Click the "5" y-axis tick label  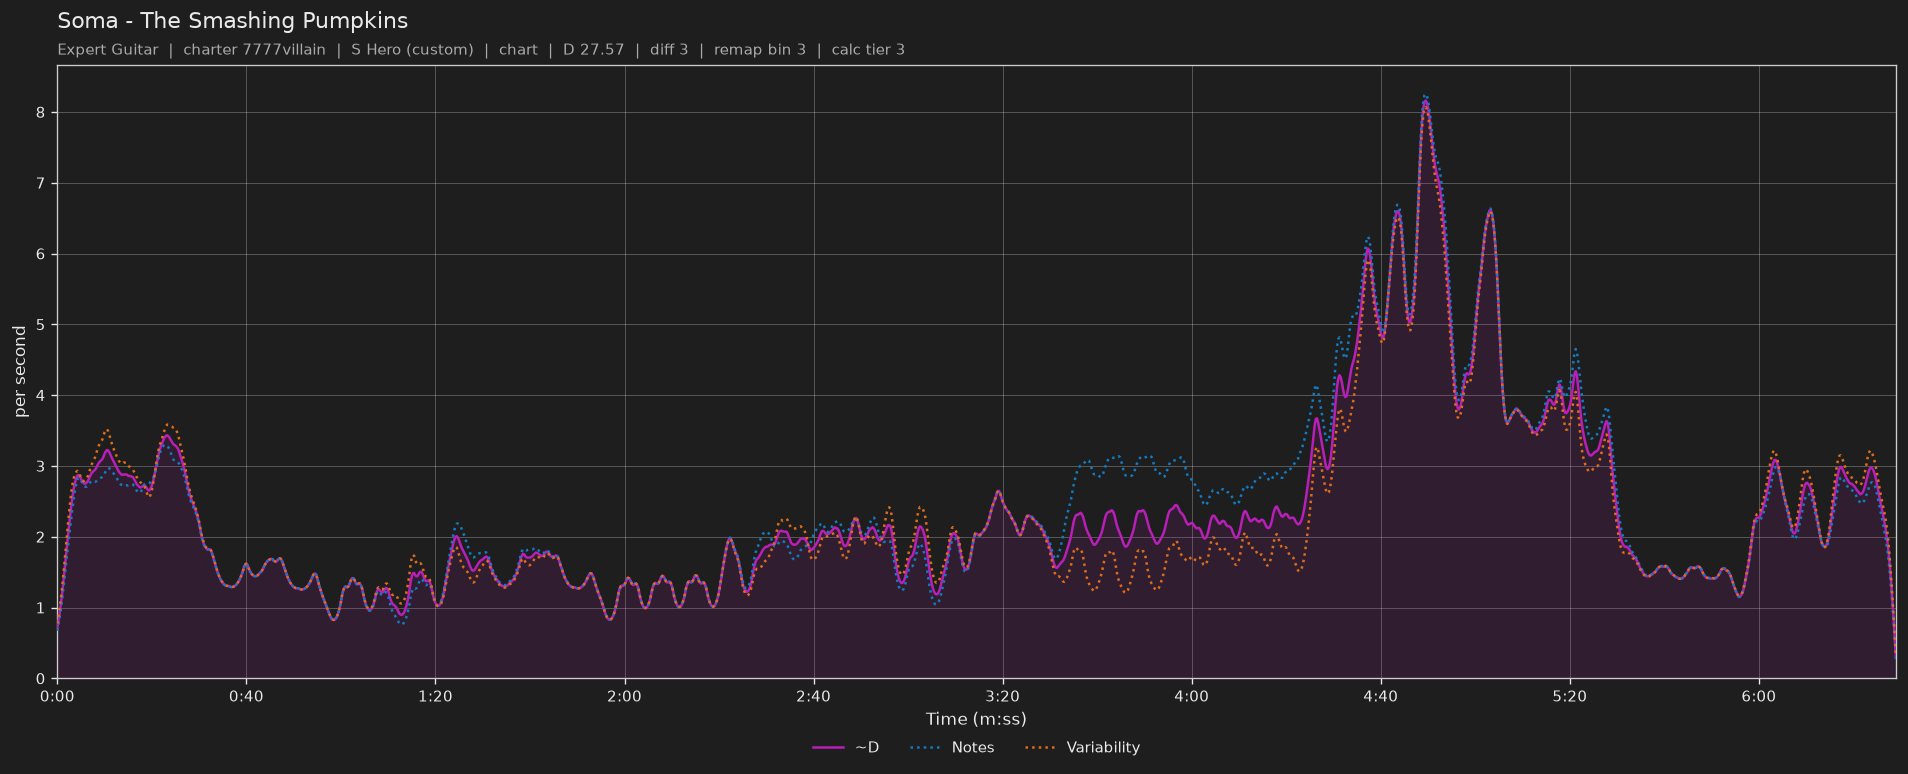[42, 325]
